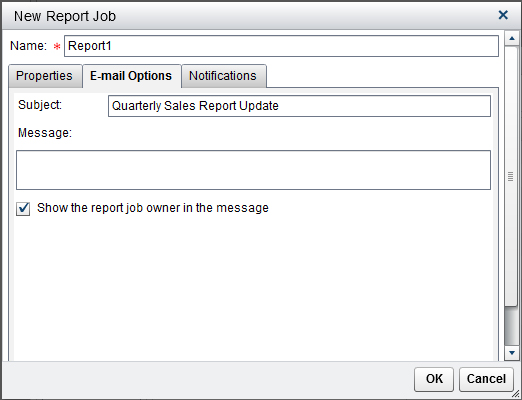The width and height of the screenshot is (522, 400).
Task: Click the Message label
Action: click(x=45, y=133)
